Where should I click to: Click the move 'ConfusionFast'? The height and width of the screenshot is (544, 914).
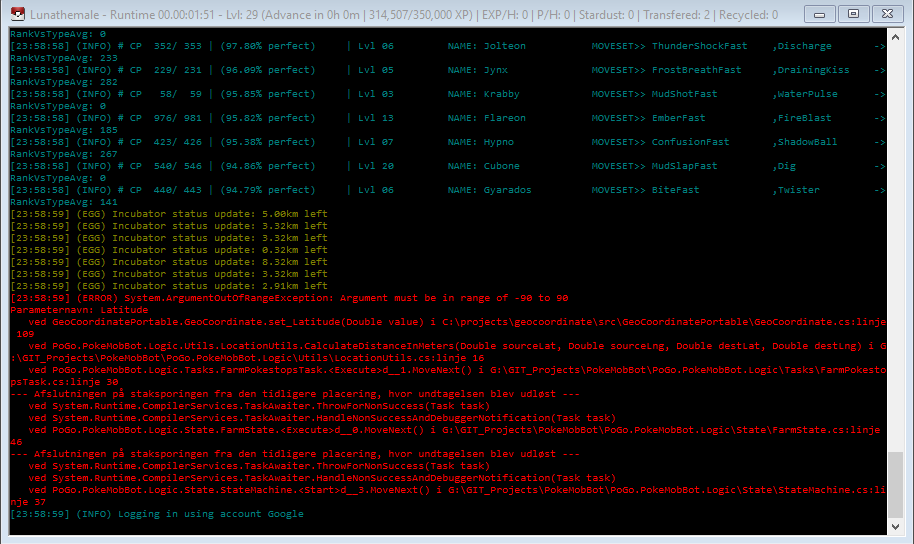(690, 142)
